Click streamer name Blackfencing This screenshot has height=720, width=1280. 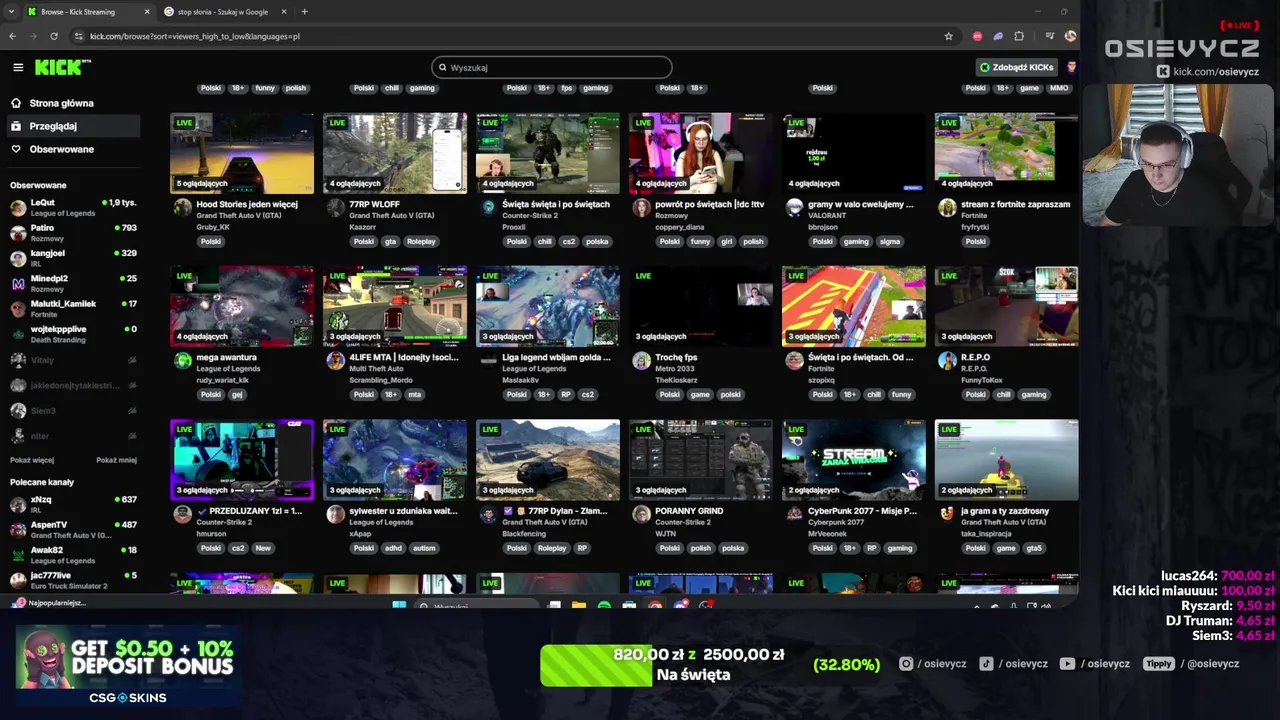pyautogui.click(x=524, y=533)
